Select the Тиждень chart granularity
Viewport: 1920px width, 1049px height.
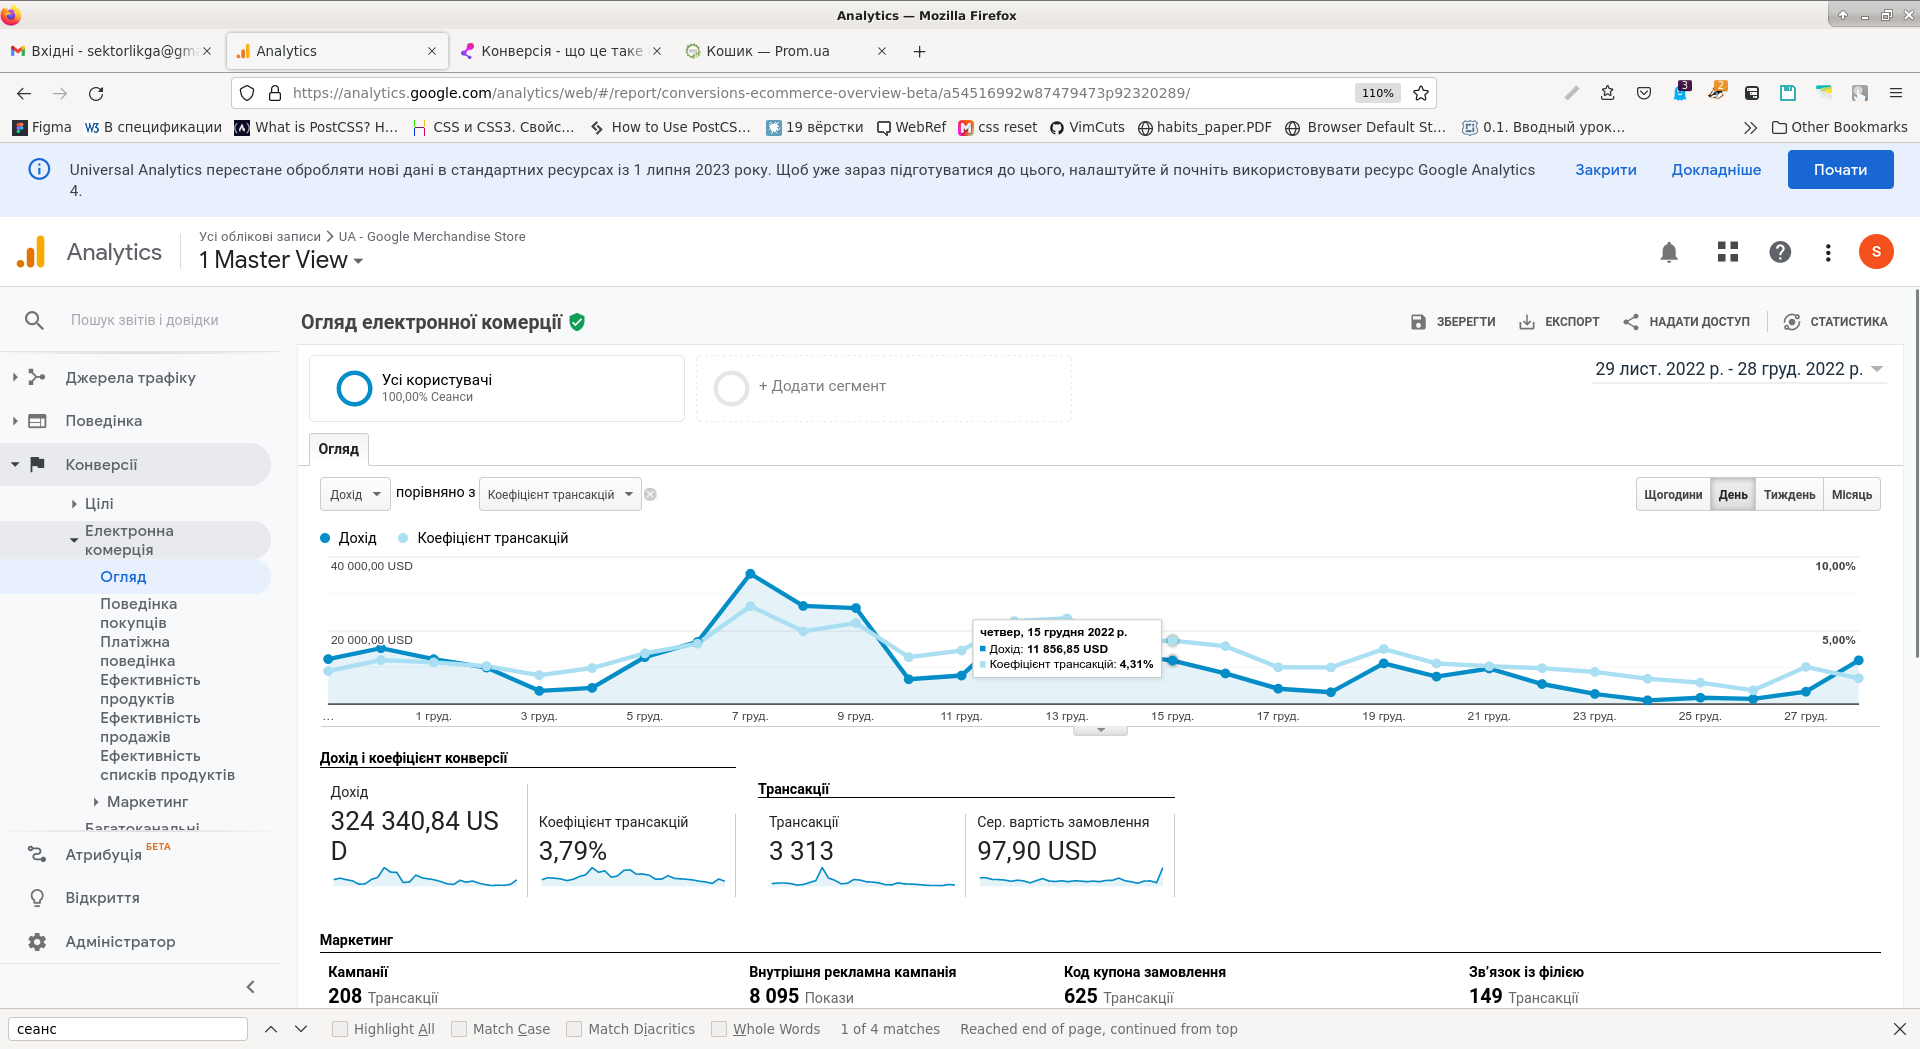1788,495
